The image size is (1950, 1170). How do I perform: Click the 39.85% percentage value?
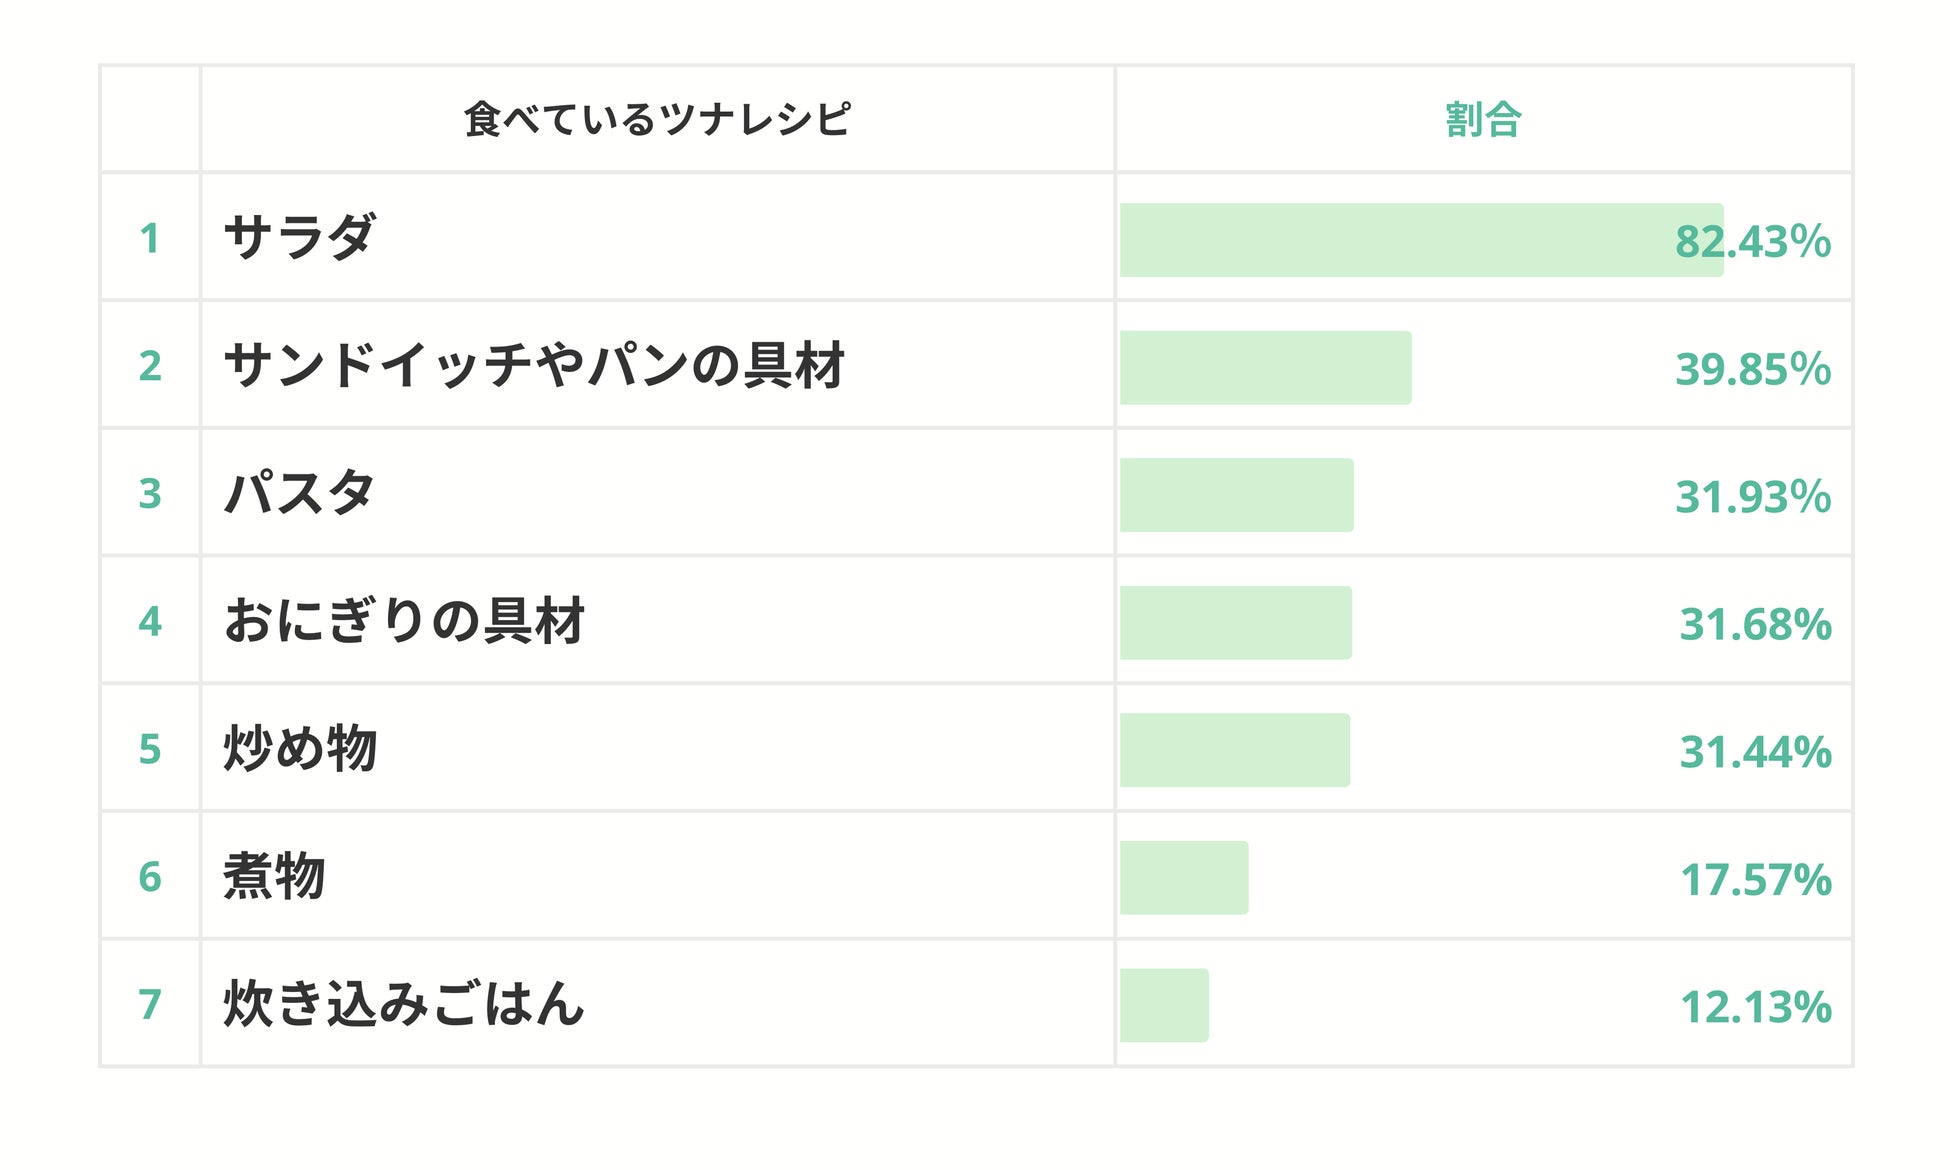pyautogui.click(x=1752, y=369)
